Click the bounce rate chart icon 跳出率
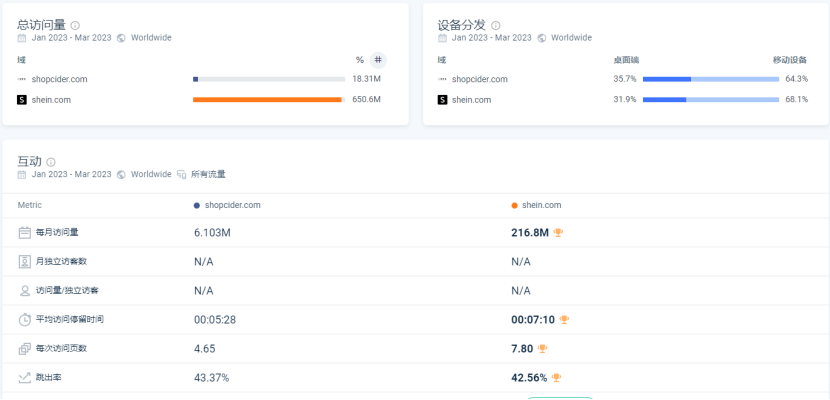The height and width of the screenshot is (400, 830). [x=25, y=377]
